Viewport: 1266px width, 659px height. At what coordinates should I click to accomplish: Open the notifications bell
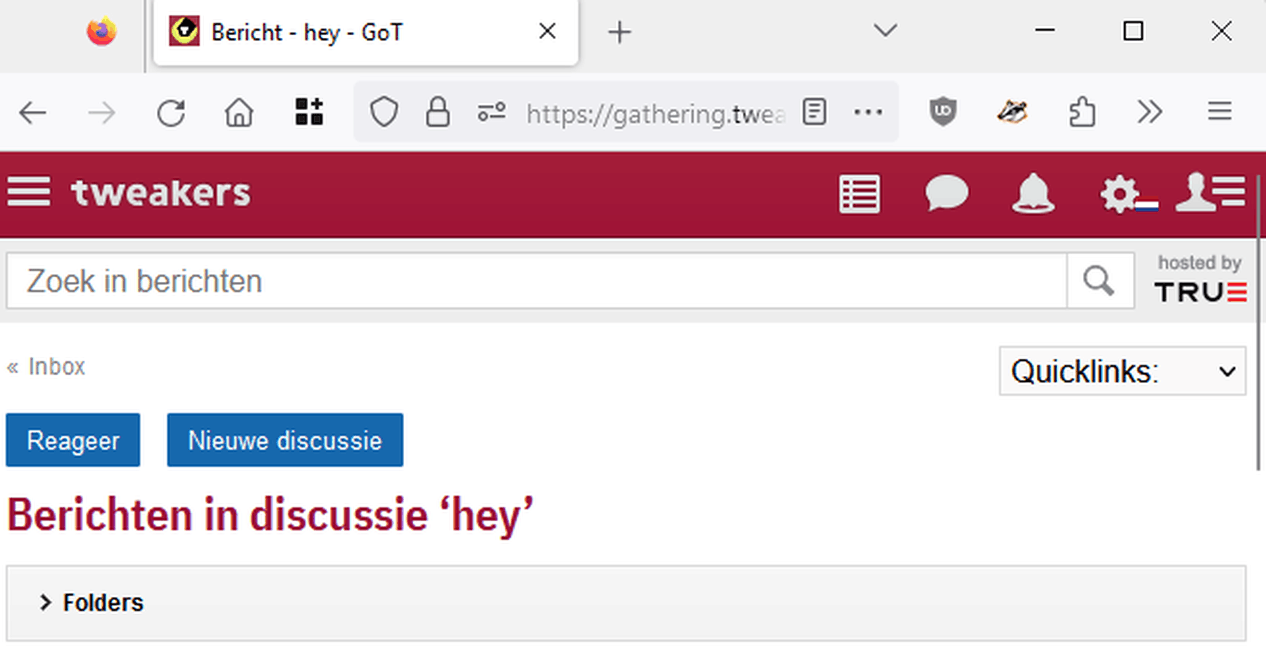1033,193
